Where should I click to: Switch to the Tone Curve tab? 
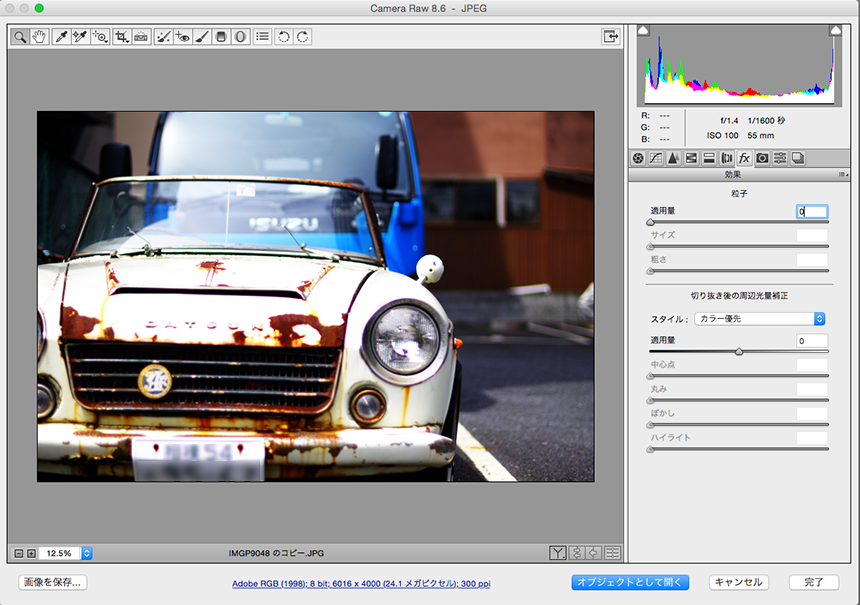coord(655,159)
